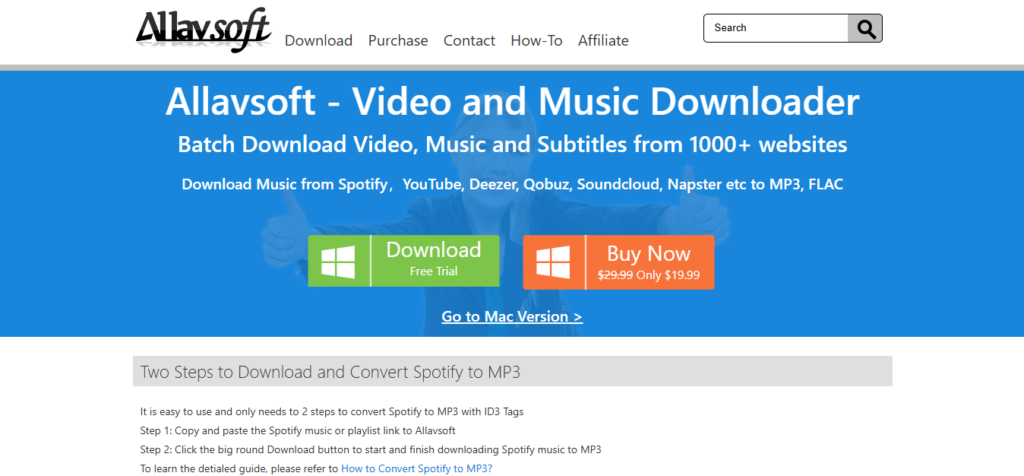The height and width of the screenshot is (476, 1024).
Task: Follow the Go to Mac Version link
Action: click(x=512, y=317)
